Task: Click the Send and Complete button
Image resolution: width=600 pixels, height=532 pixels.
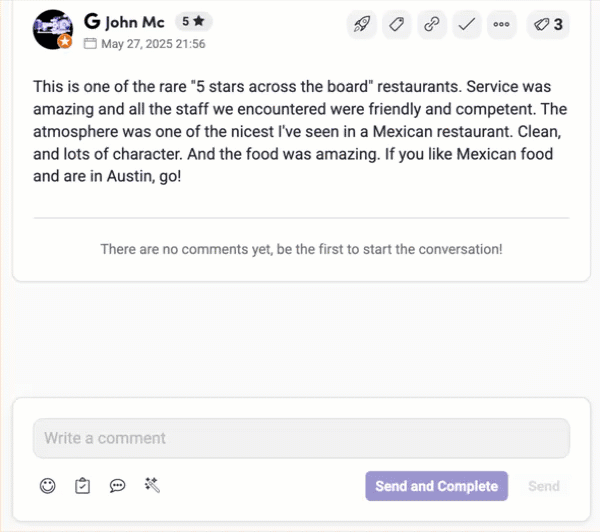Action: tap(436, 486)
